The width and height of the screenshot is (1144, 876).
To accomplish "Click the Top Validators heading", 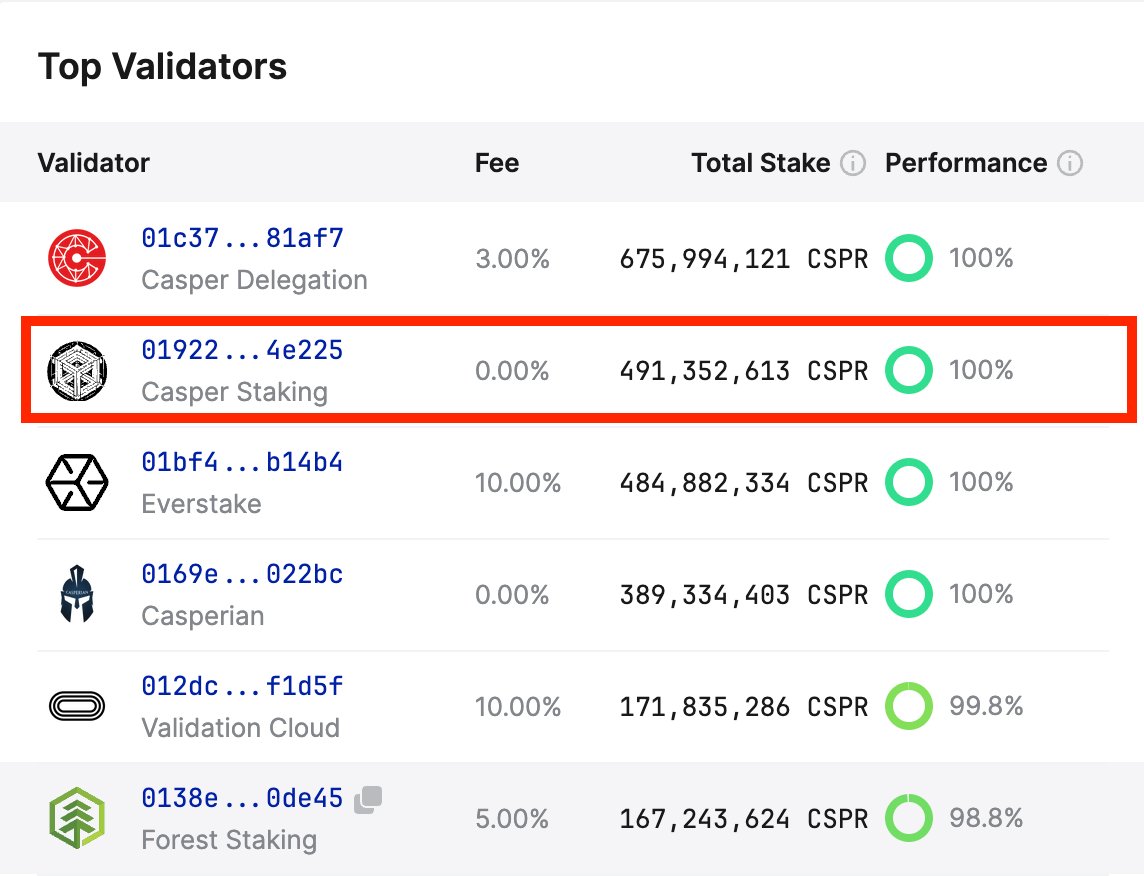I will coord(162,66).
